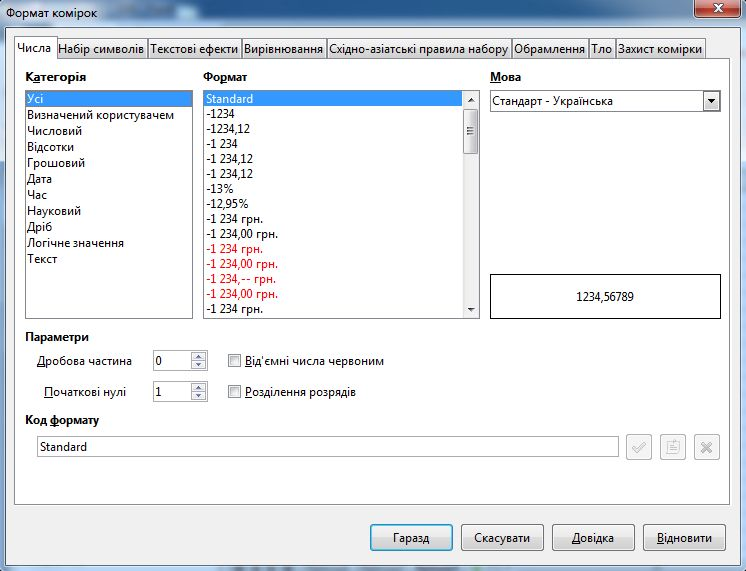Click the Код формату text field
The width and height of the screenshot is (746, 571).
(327, 447)
